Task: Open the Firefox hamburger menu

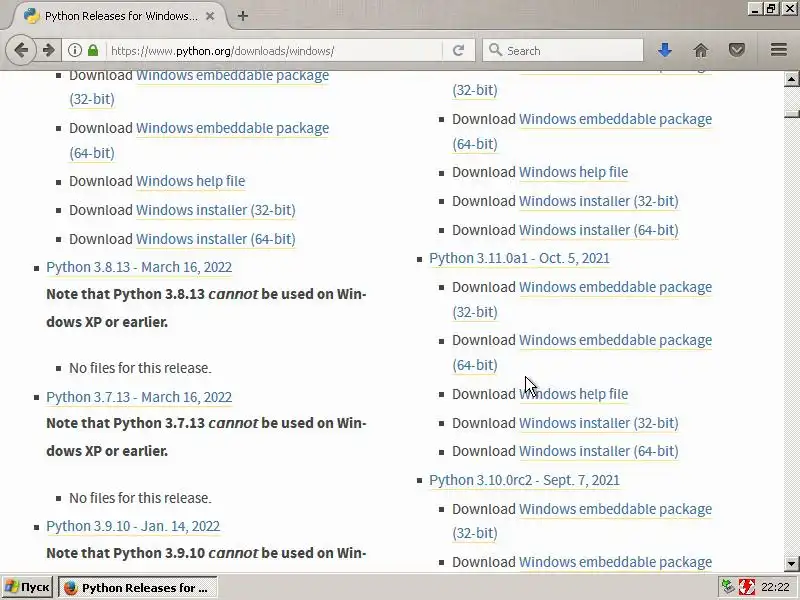Action: click(779, 50)
